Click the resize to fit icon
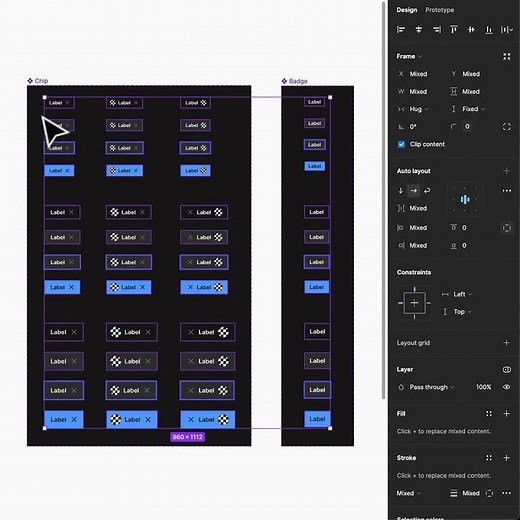Image resolution: width=520 pixels, height=520 pixels. point(507,56)
